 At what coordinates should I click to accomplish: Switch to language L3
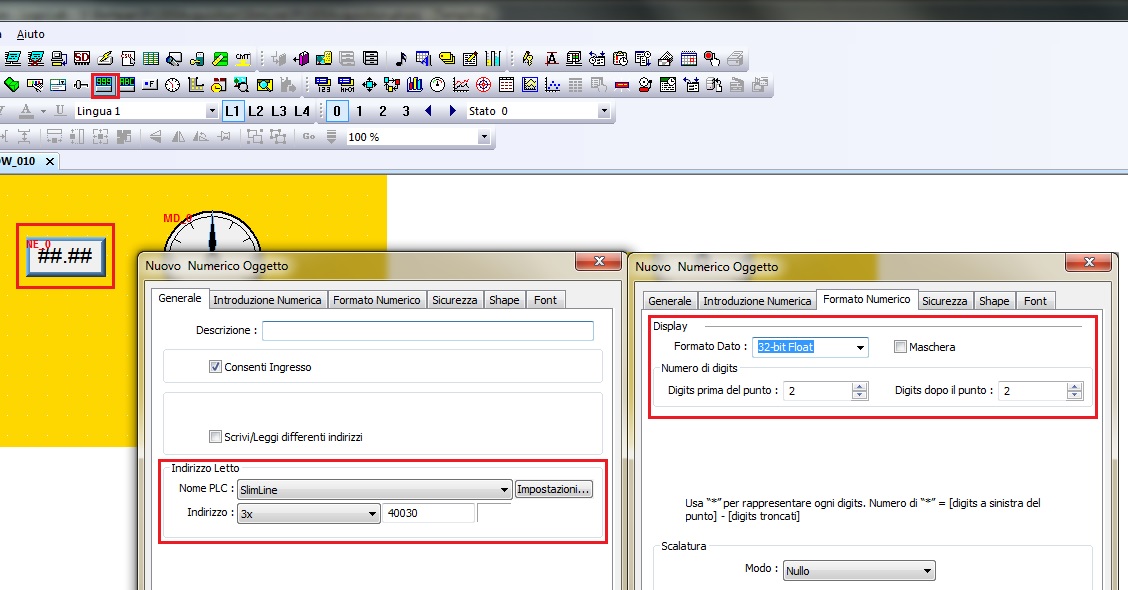point(279,111)
